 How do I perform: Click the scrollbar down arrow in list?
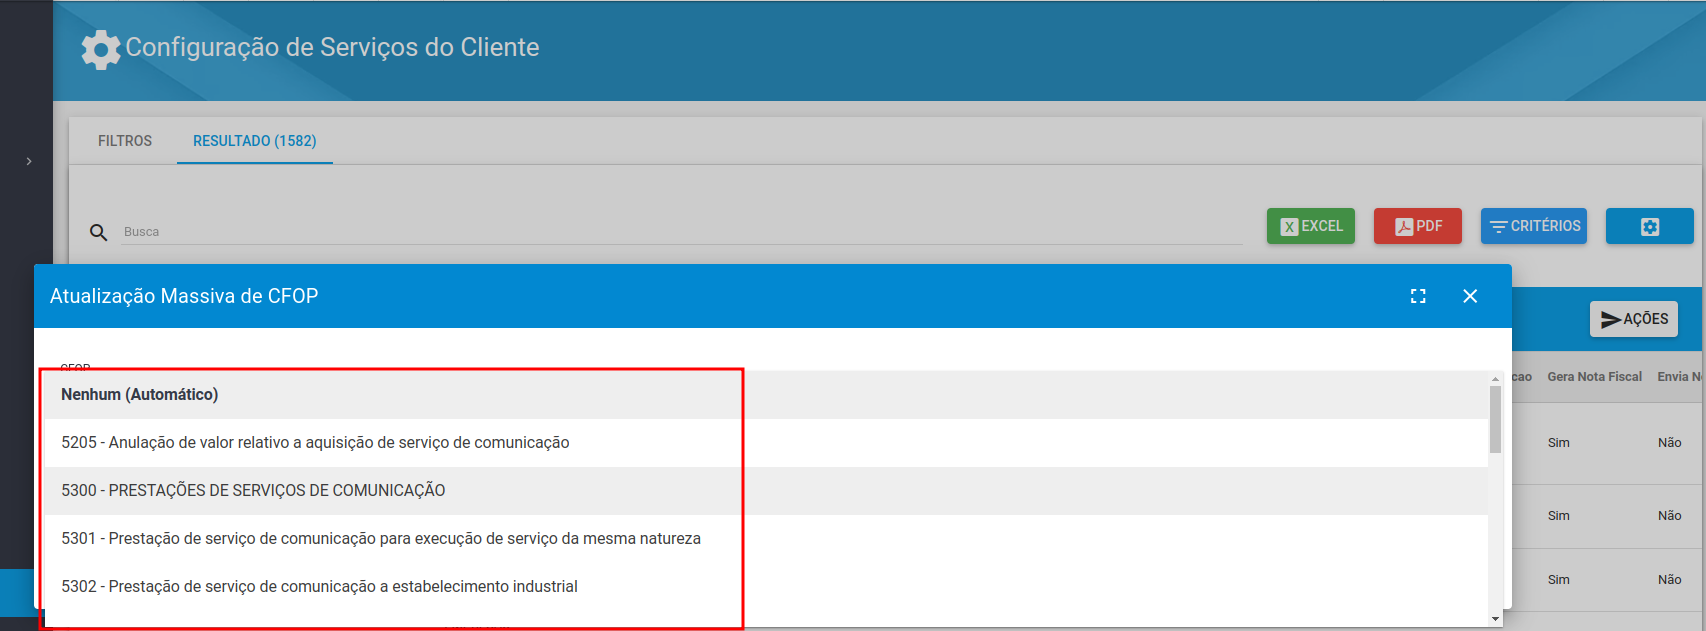coord(1496,619)
